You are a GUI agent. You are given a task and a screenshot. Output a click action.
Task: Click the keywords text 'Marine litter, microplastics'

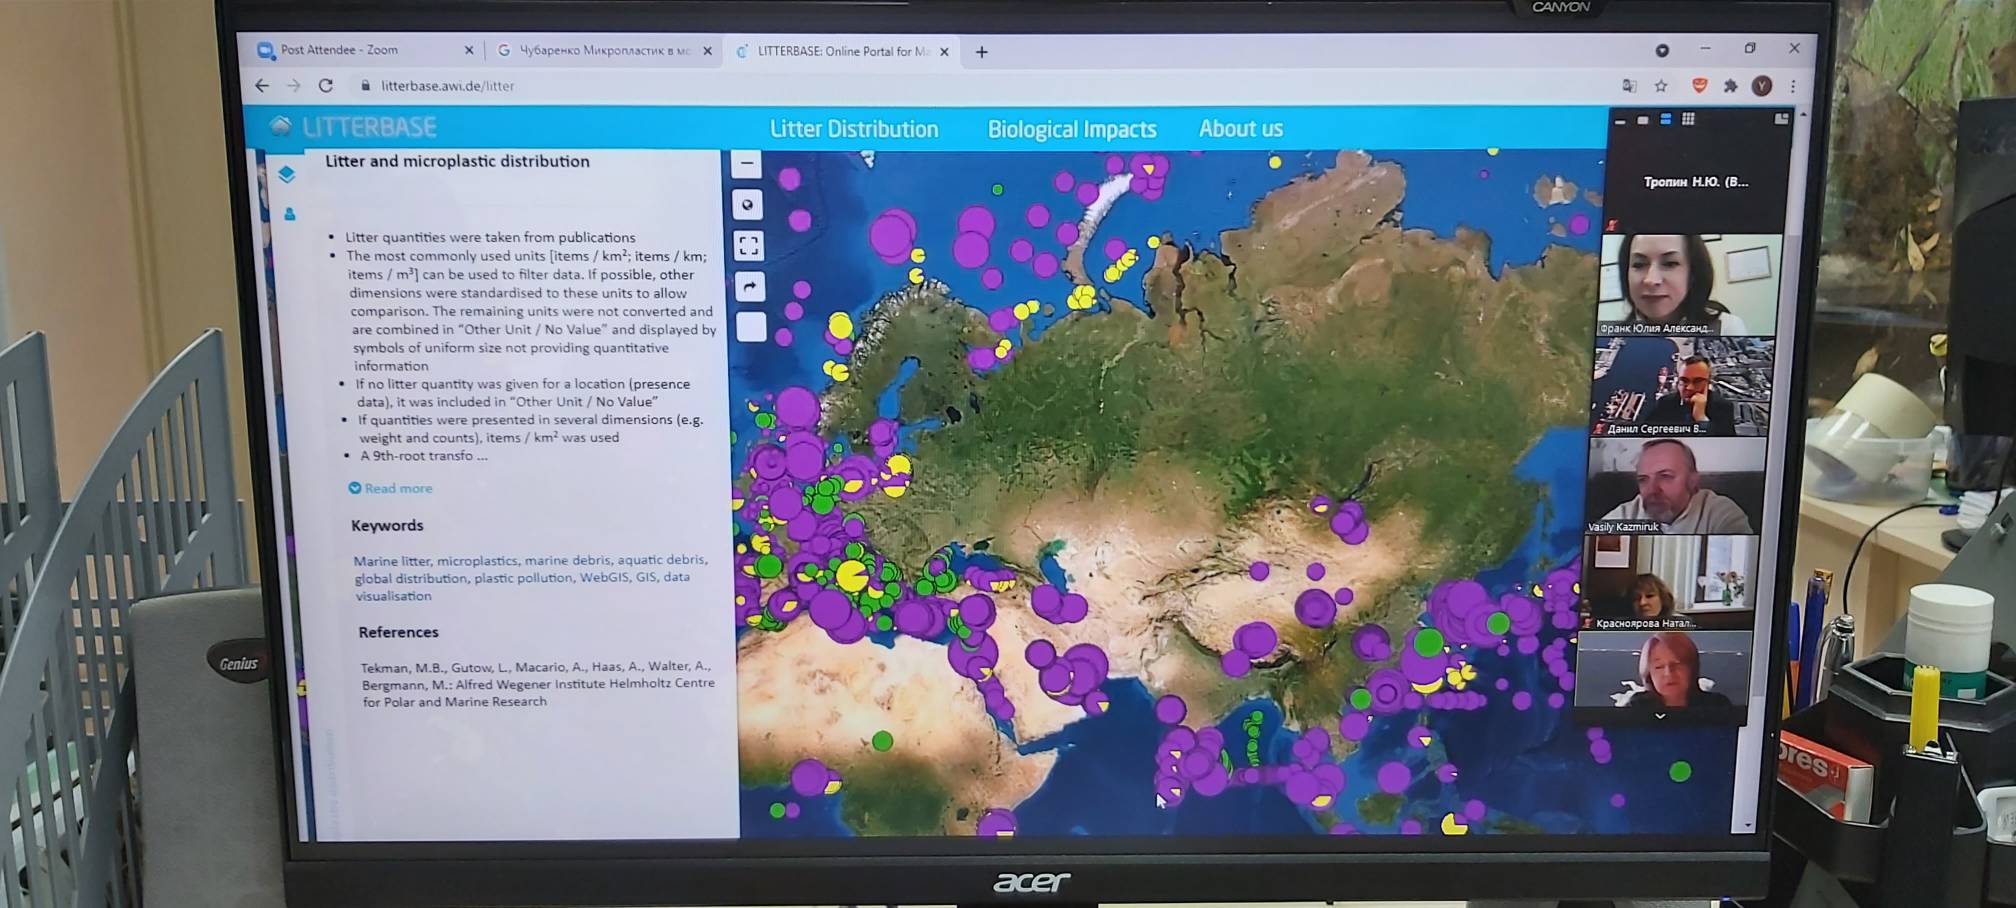click(x=436, y=561)
